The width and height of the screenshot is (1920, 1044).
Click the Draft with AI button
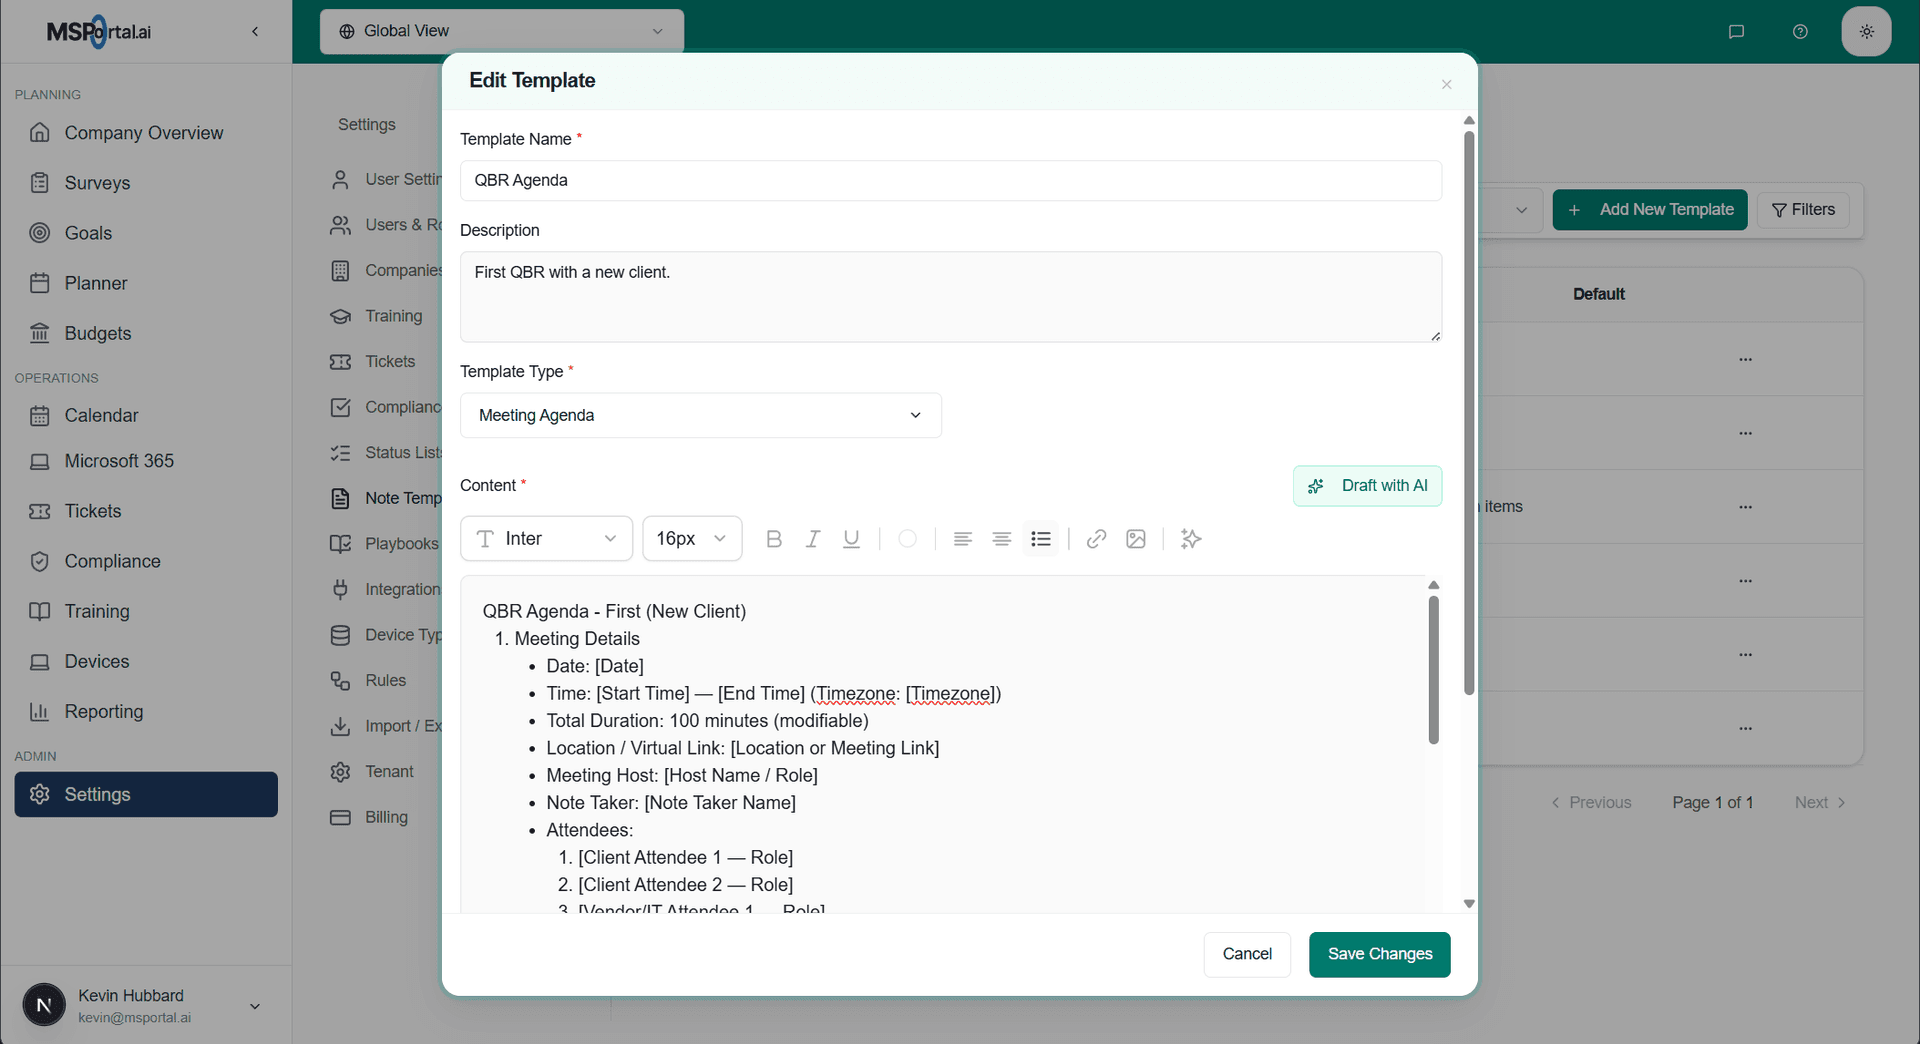1367,485
